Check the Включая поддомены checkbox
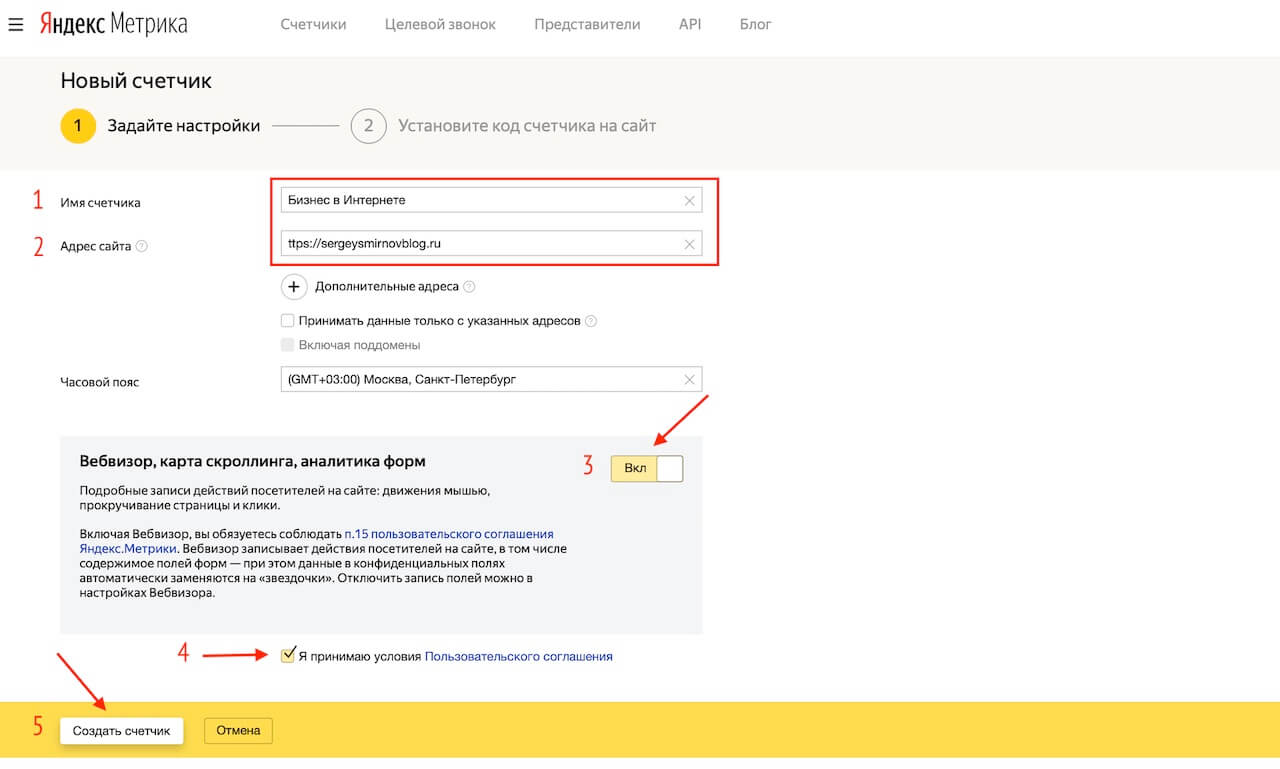 point(288,345)
